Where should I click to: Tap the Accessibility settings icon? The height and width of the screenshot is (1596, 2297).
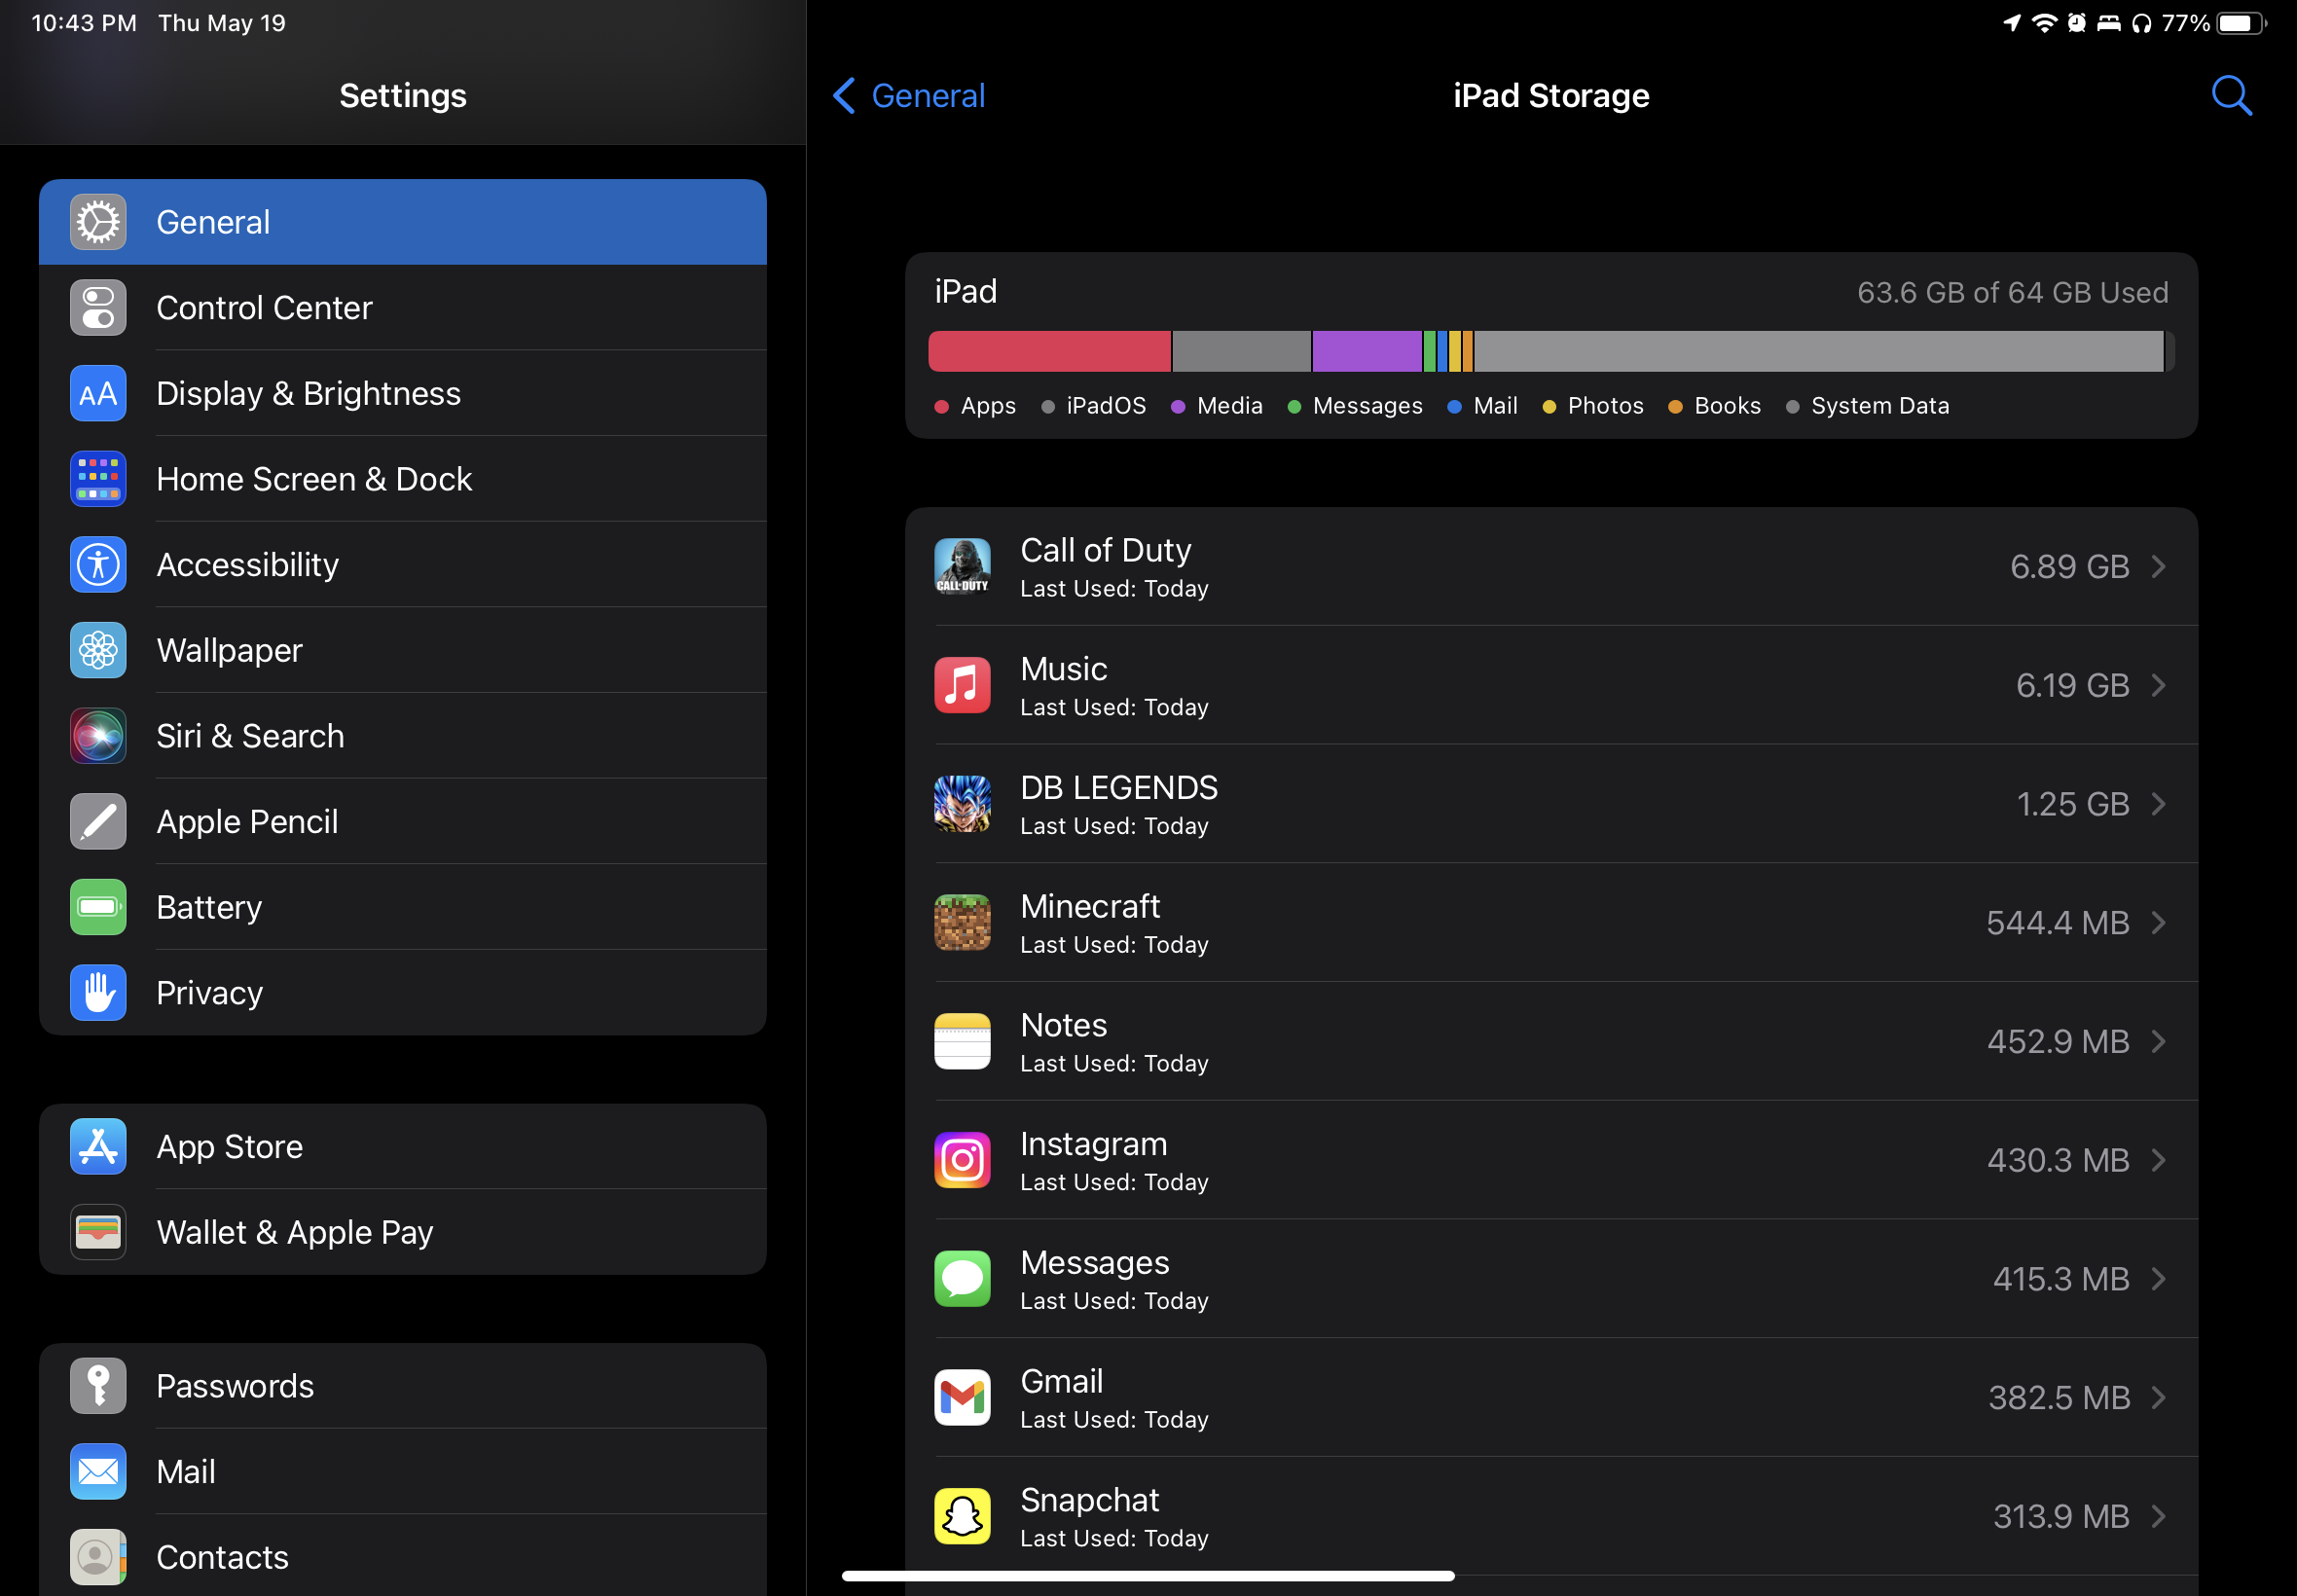[x=98, y=565]
